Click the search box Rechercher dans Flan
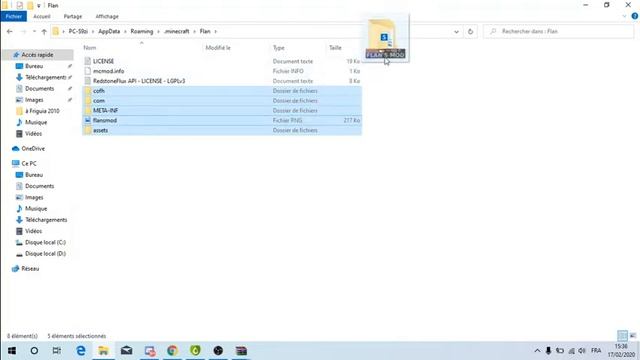The image size is (640, 360). coord(558,31)
